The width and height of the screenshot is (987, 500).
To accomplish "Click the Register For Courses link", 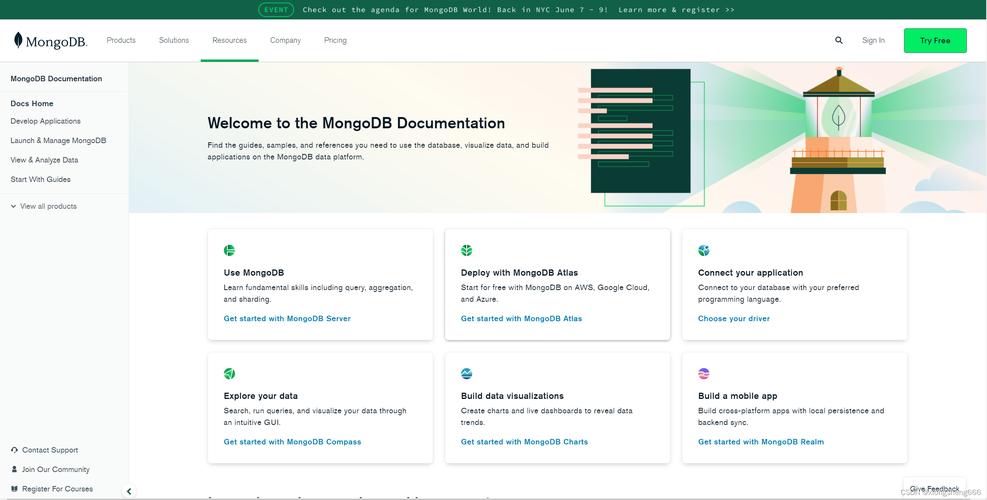I will tap(57, 489).
